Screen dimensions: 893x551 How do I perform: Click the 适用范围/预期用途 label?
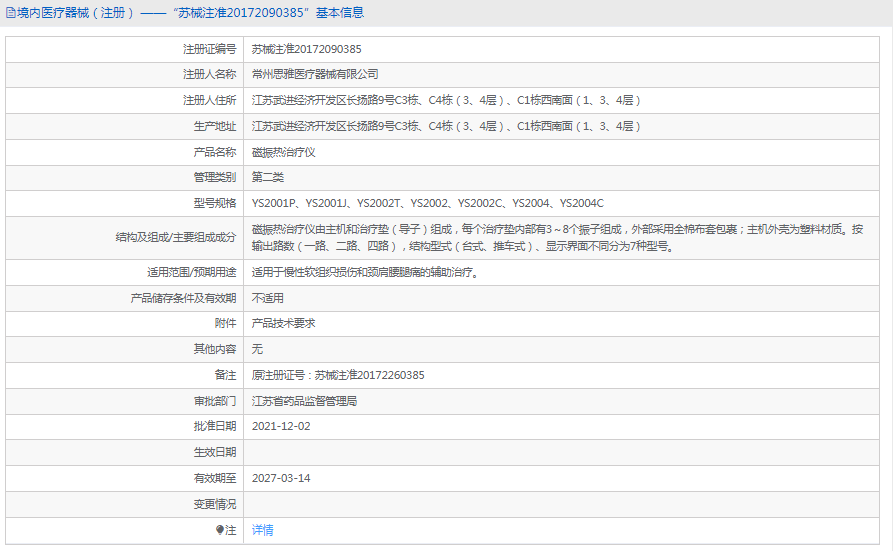click(x=191, y=272)
